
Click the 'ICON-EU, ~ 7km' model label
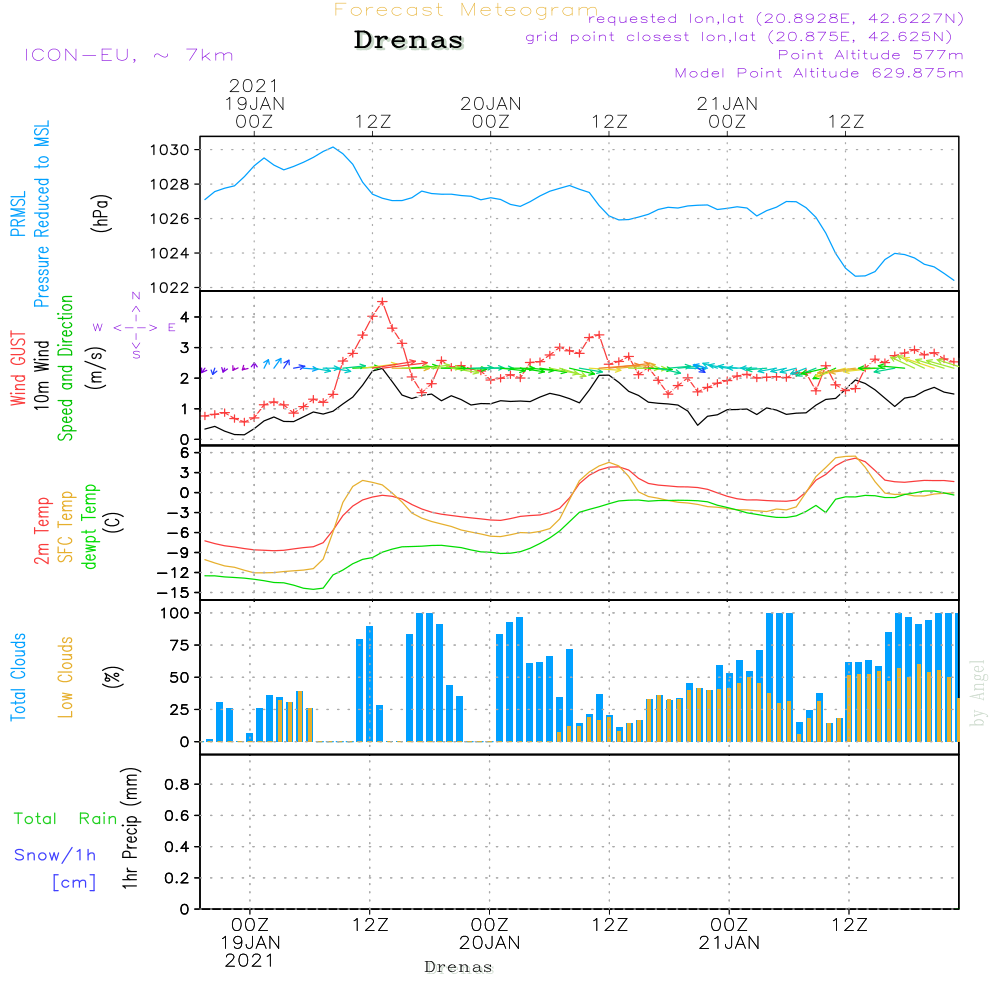(x=129, y=55)
